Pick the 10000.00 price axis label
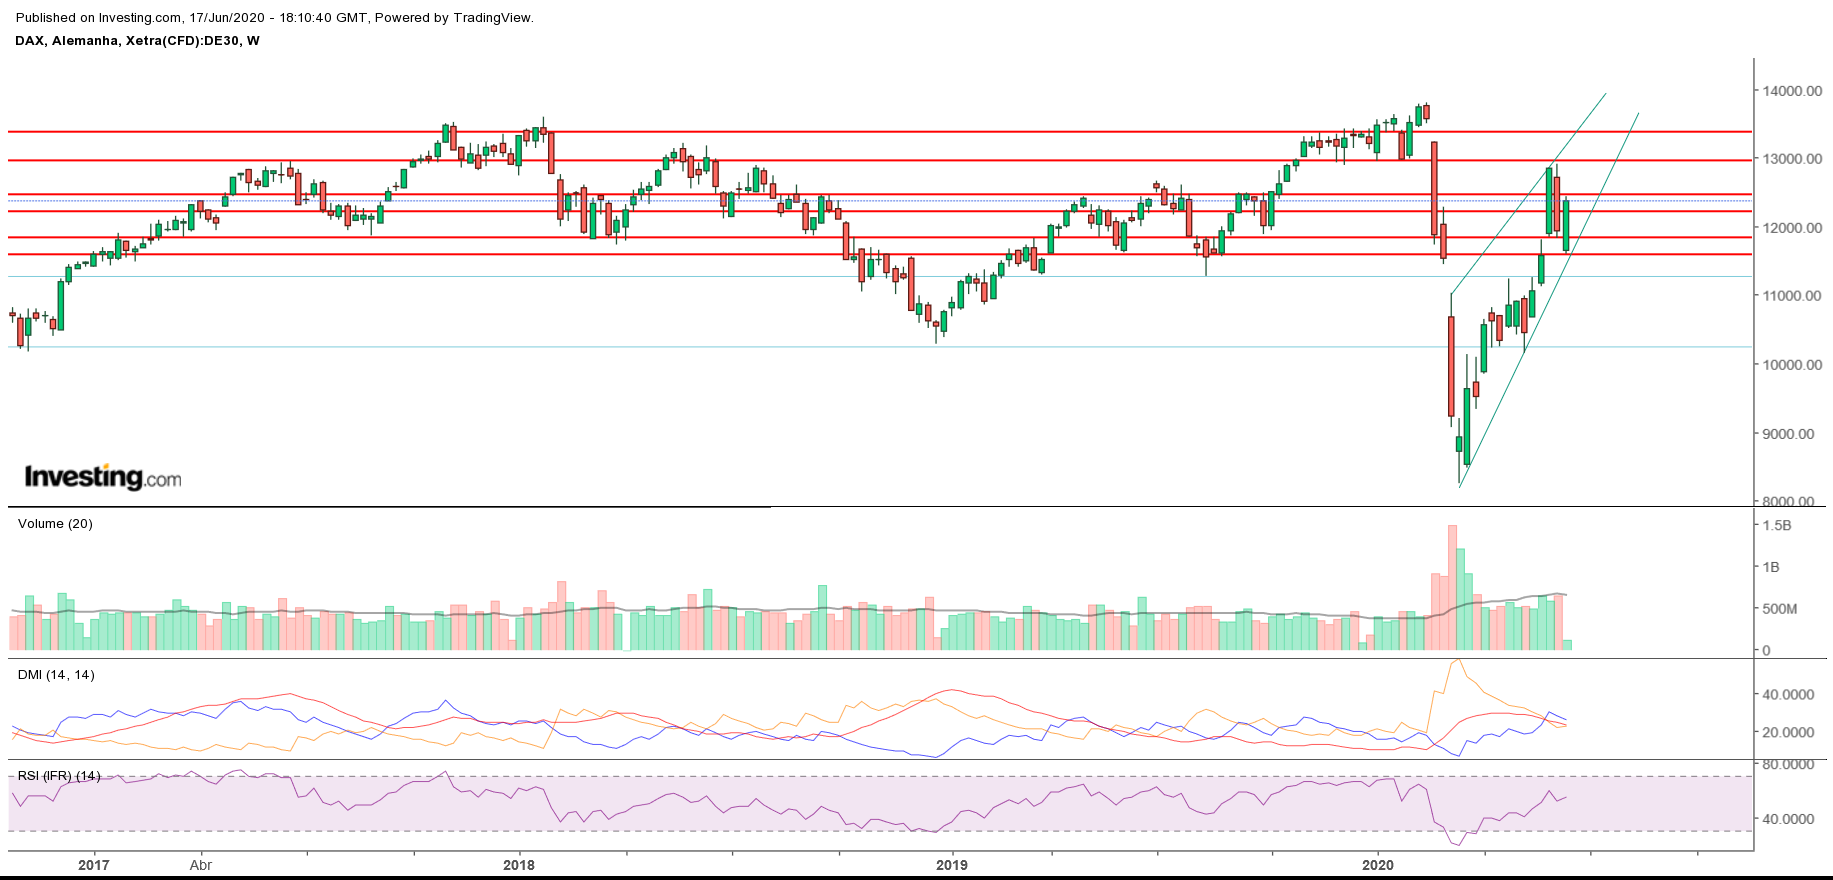The height and width of the screenshot is (880, 1833). coord(1792,365)
